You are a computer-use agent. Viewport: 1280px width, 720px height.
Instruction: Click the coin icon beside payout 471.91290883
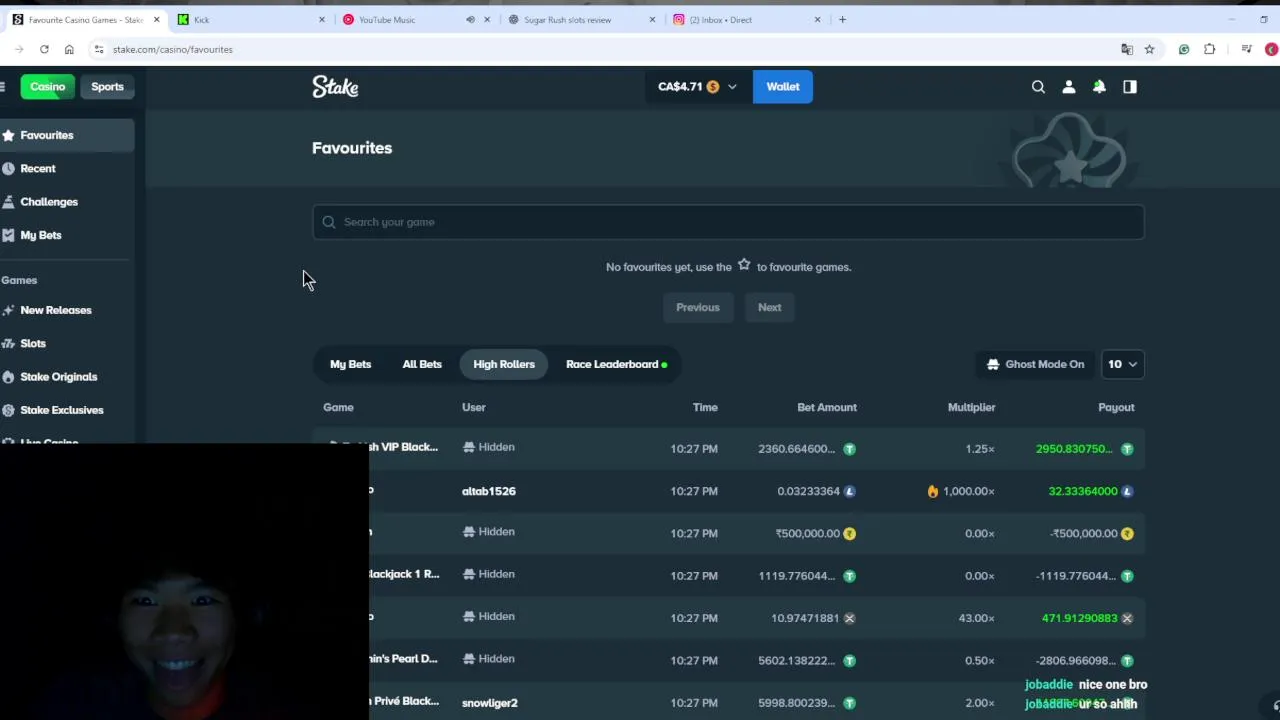[x=1127, y=618]
